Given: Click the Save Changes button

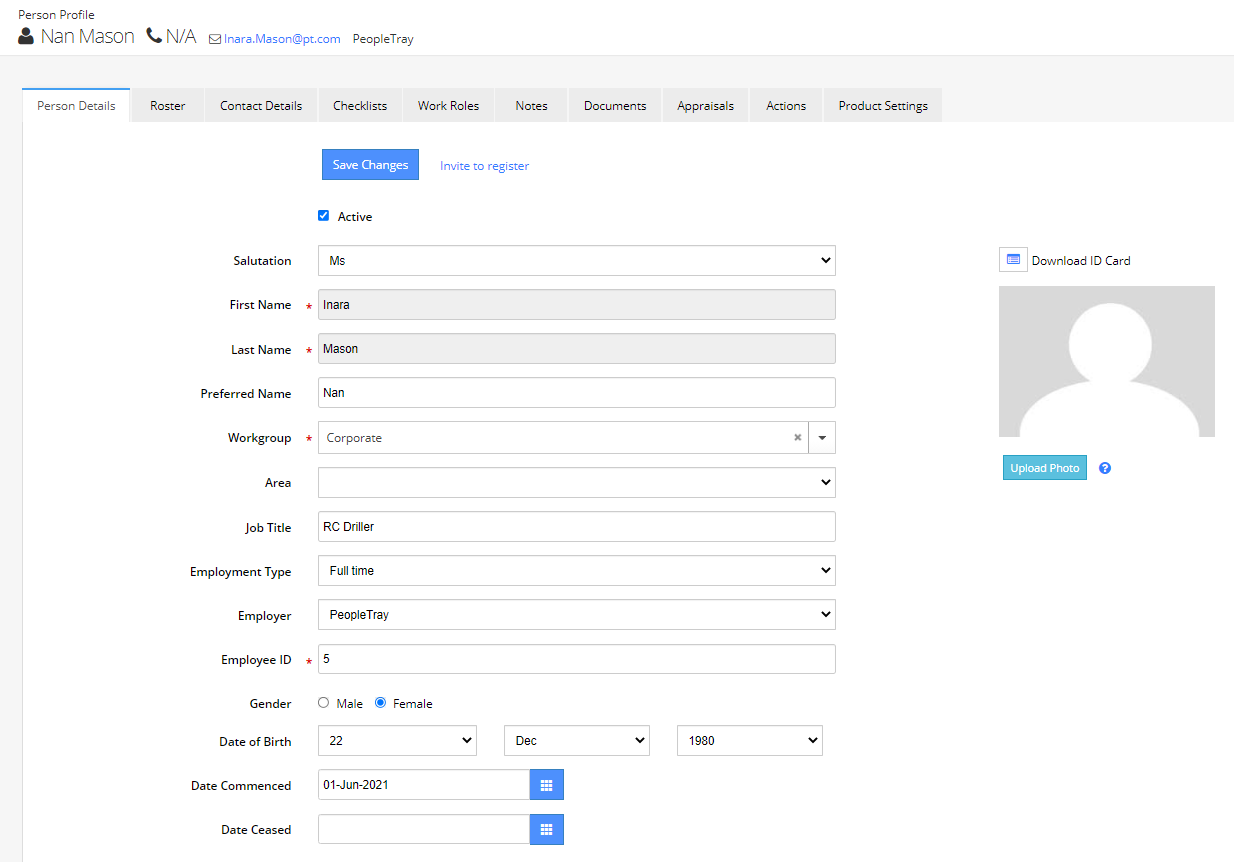Looking at the screenshot, I should pos(370,164).
